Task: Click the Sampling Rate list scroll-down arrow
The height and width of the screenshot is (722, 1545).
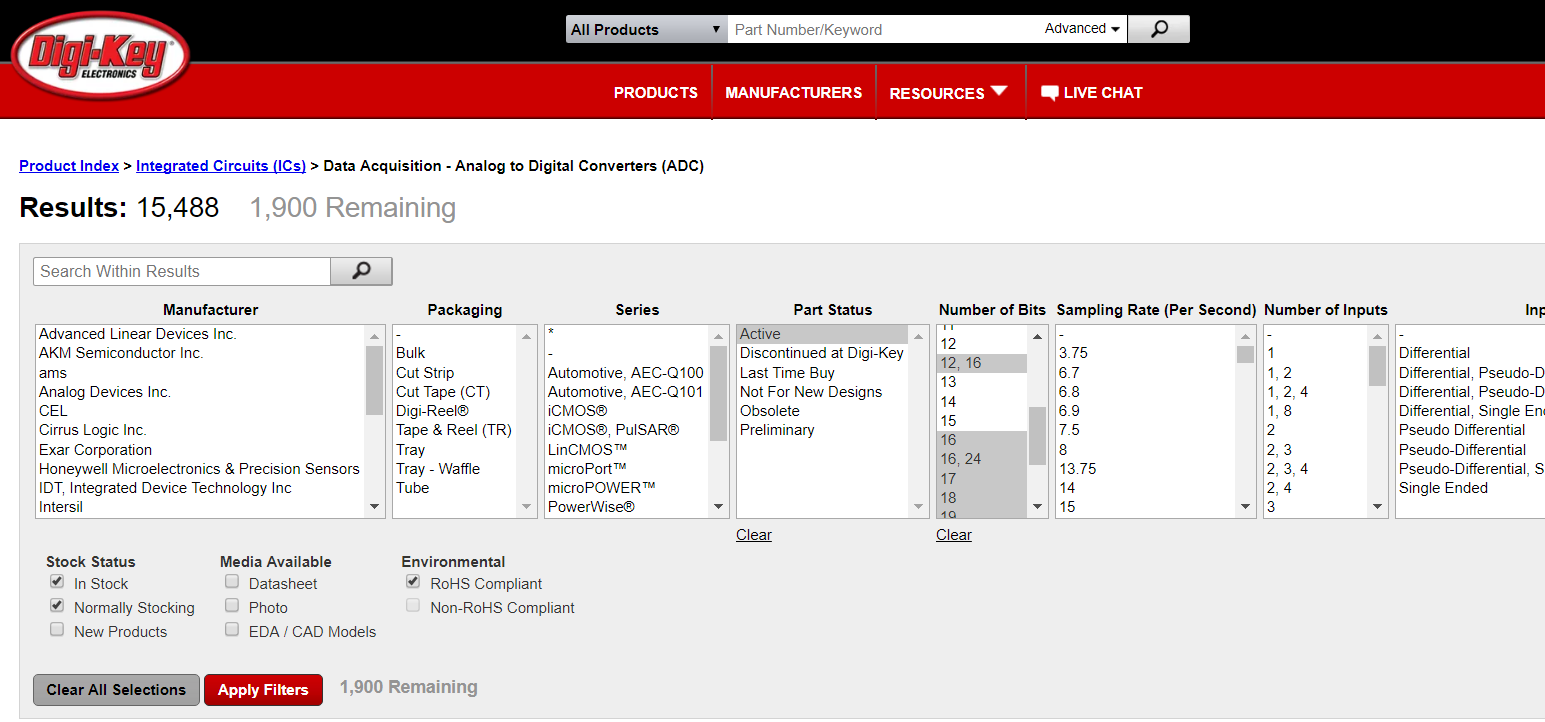Action: 1245,507
